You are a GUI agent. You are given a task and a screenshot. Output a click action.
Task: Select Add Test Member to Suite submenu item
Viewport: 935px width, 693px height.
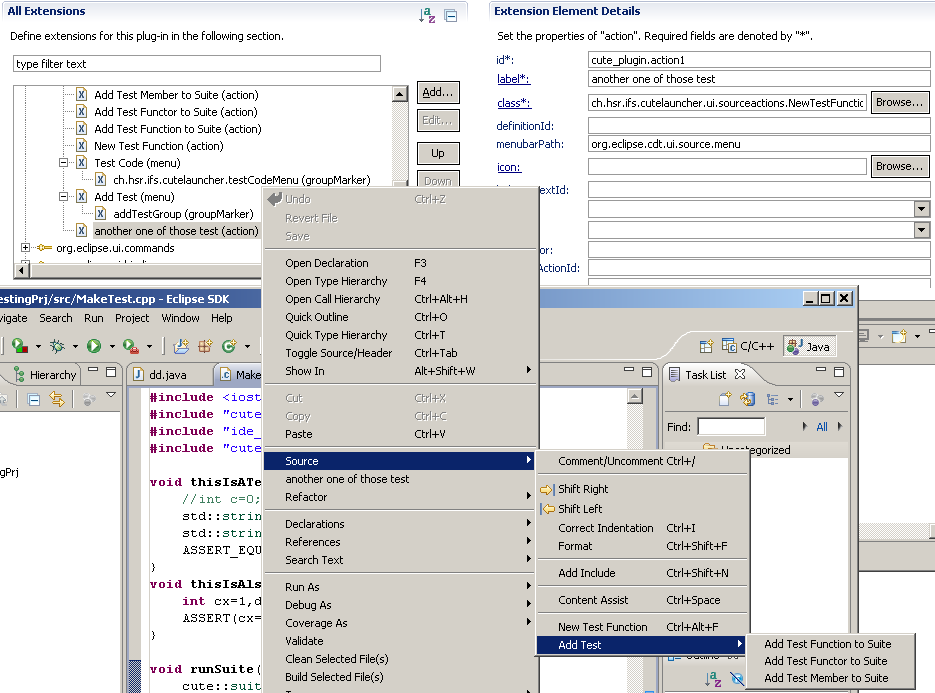pos(829,678)
